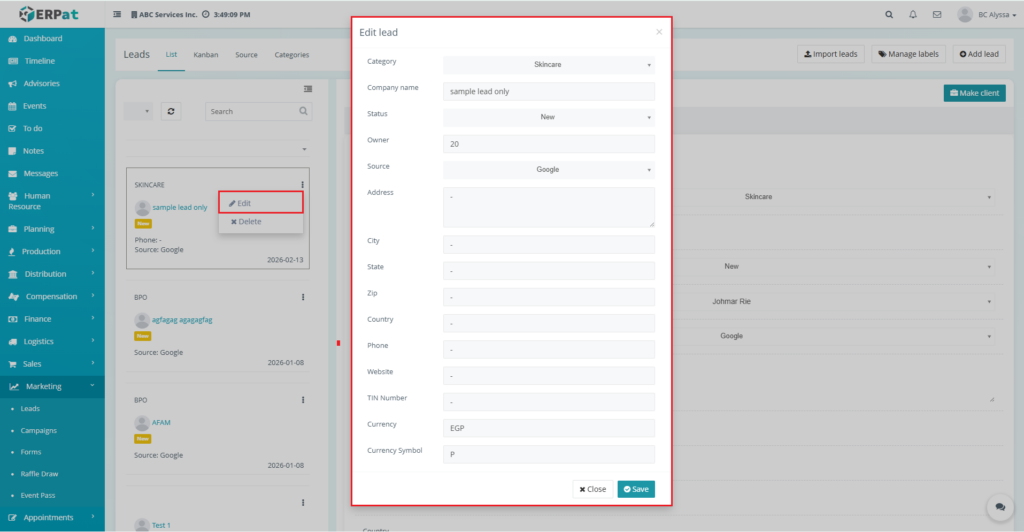Close the Edit lead dialog with X icon

(659, 32)
